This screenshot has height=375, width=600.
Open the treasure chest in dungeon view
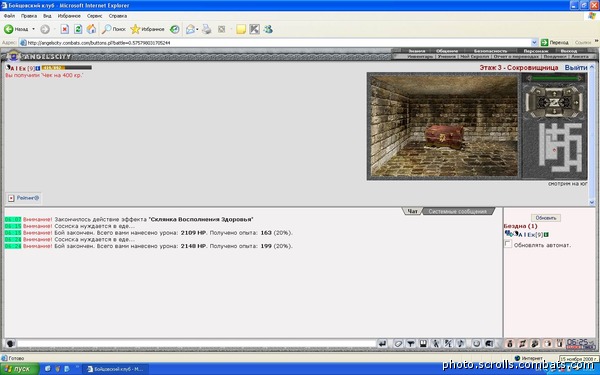tap(444, 136)
